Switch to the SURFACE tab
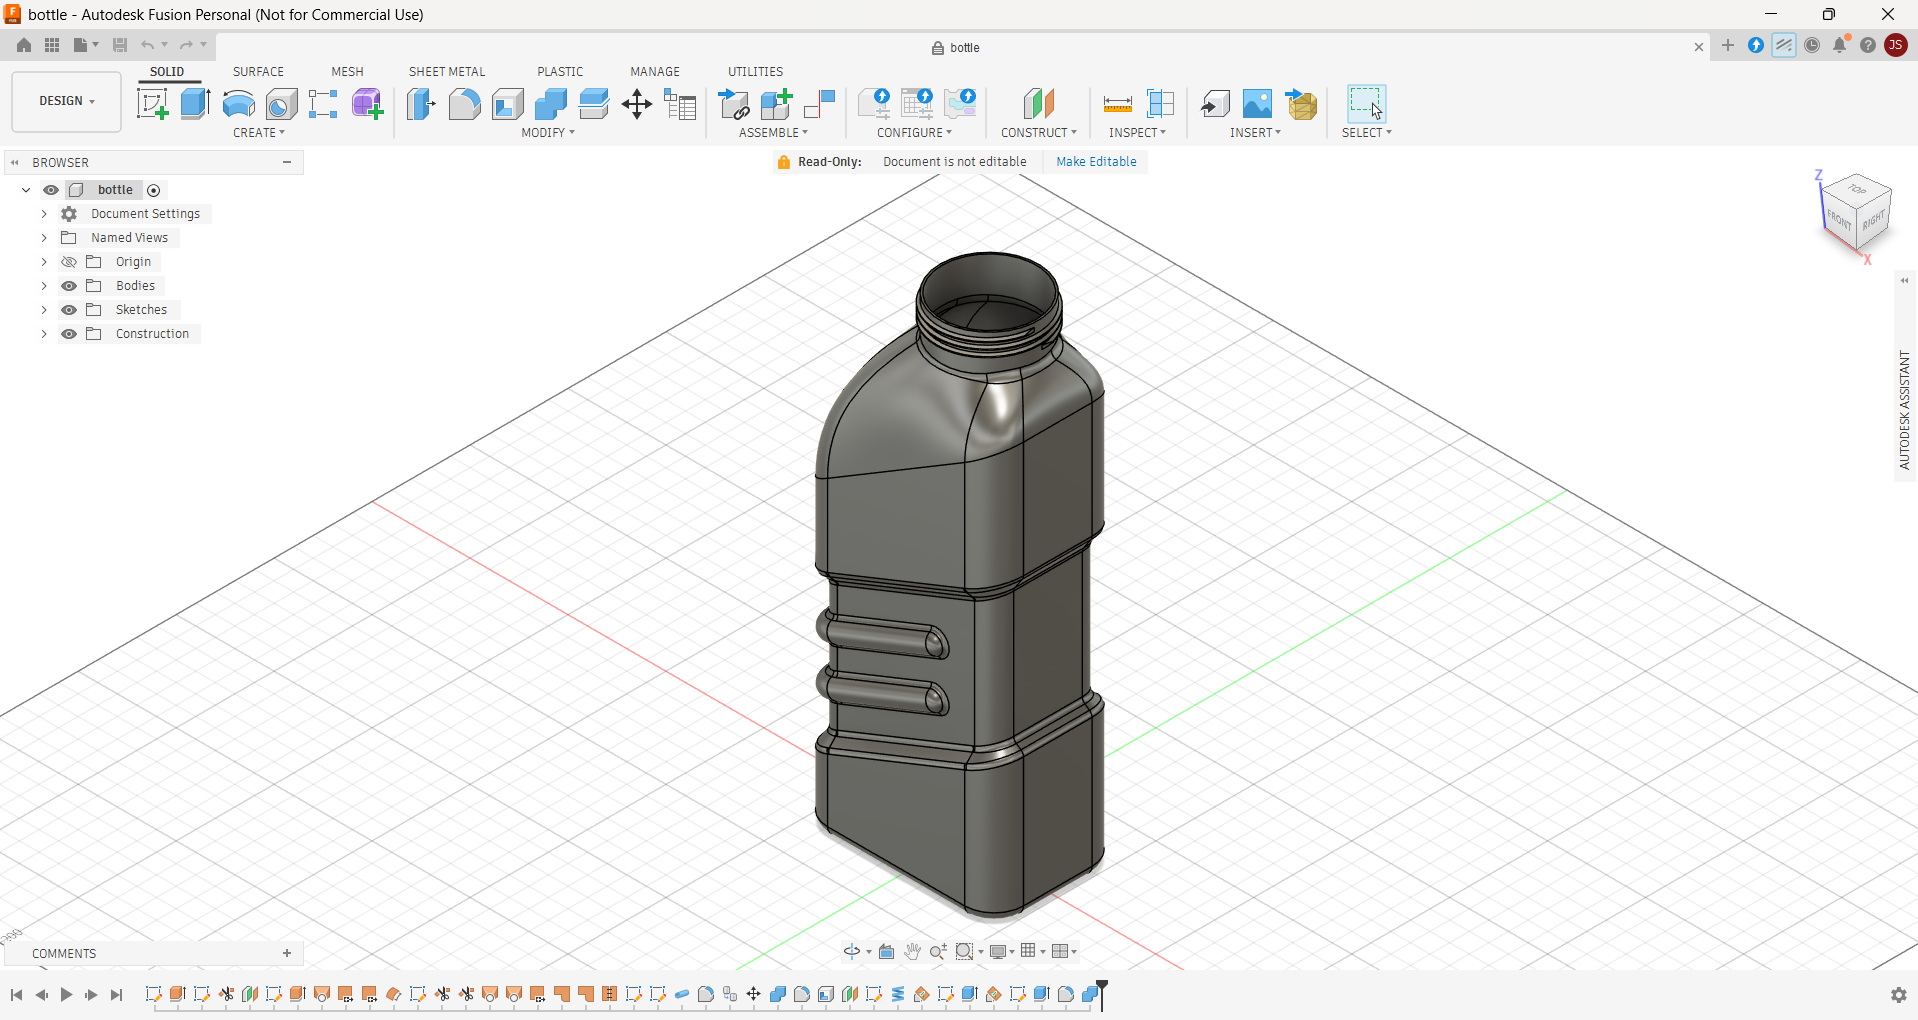Image resolution: width=1918 pixels, height=1020 pixels. click(258, 72)
